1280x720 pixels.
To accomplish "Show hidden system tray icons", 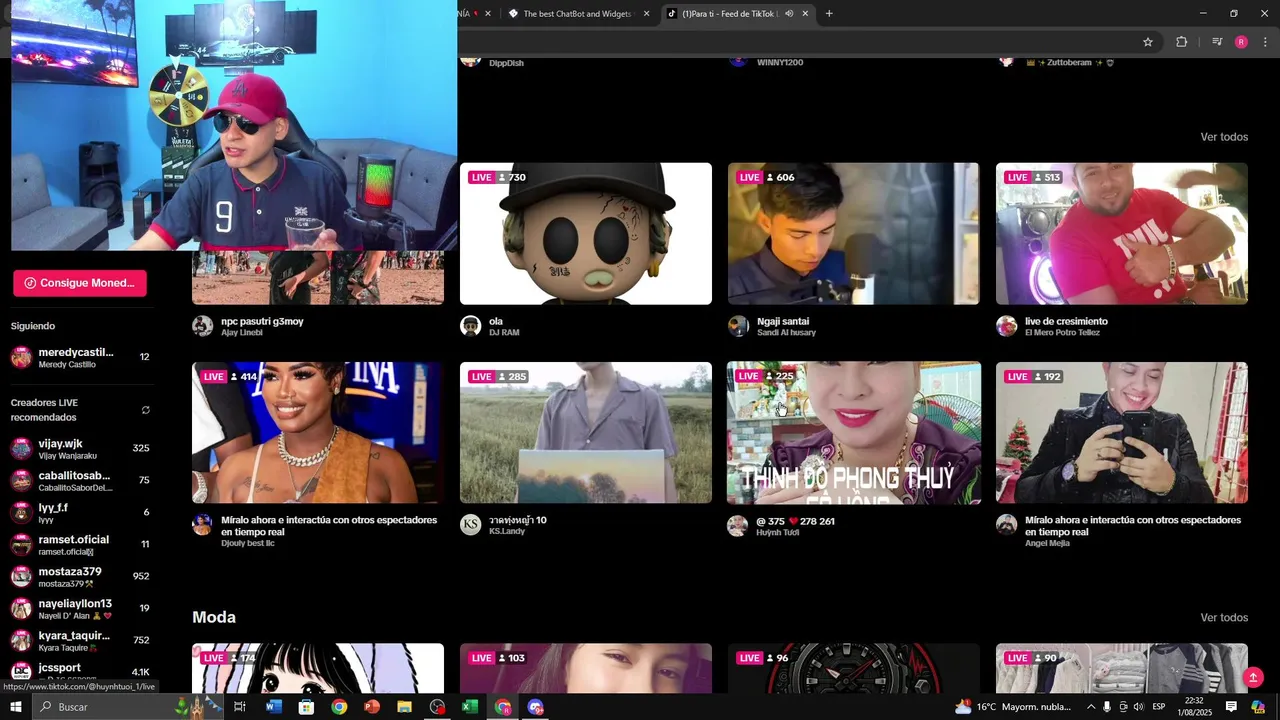I will [x=1091, y=707].
